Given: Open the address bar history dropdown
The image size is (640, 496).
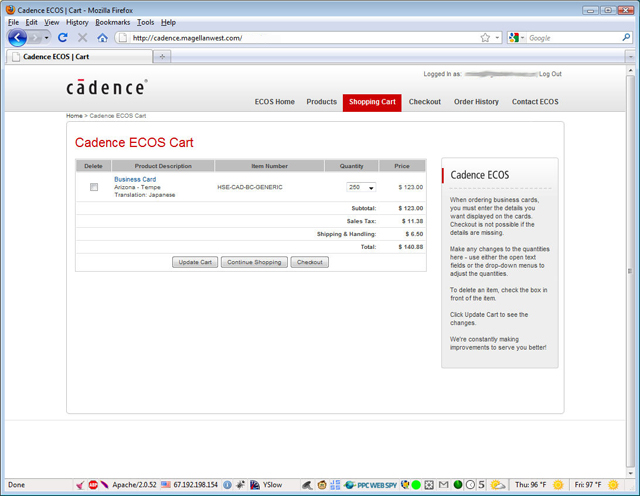Looking at the screenshot, I should (497, 38).
